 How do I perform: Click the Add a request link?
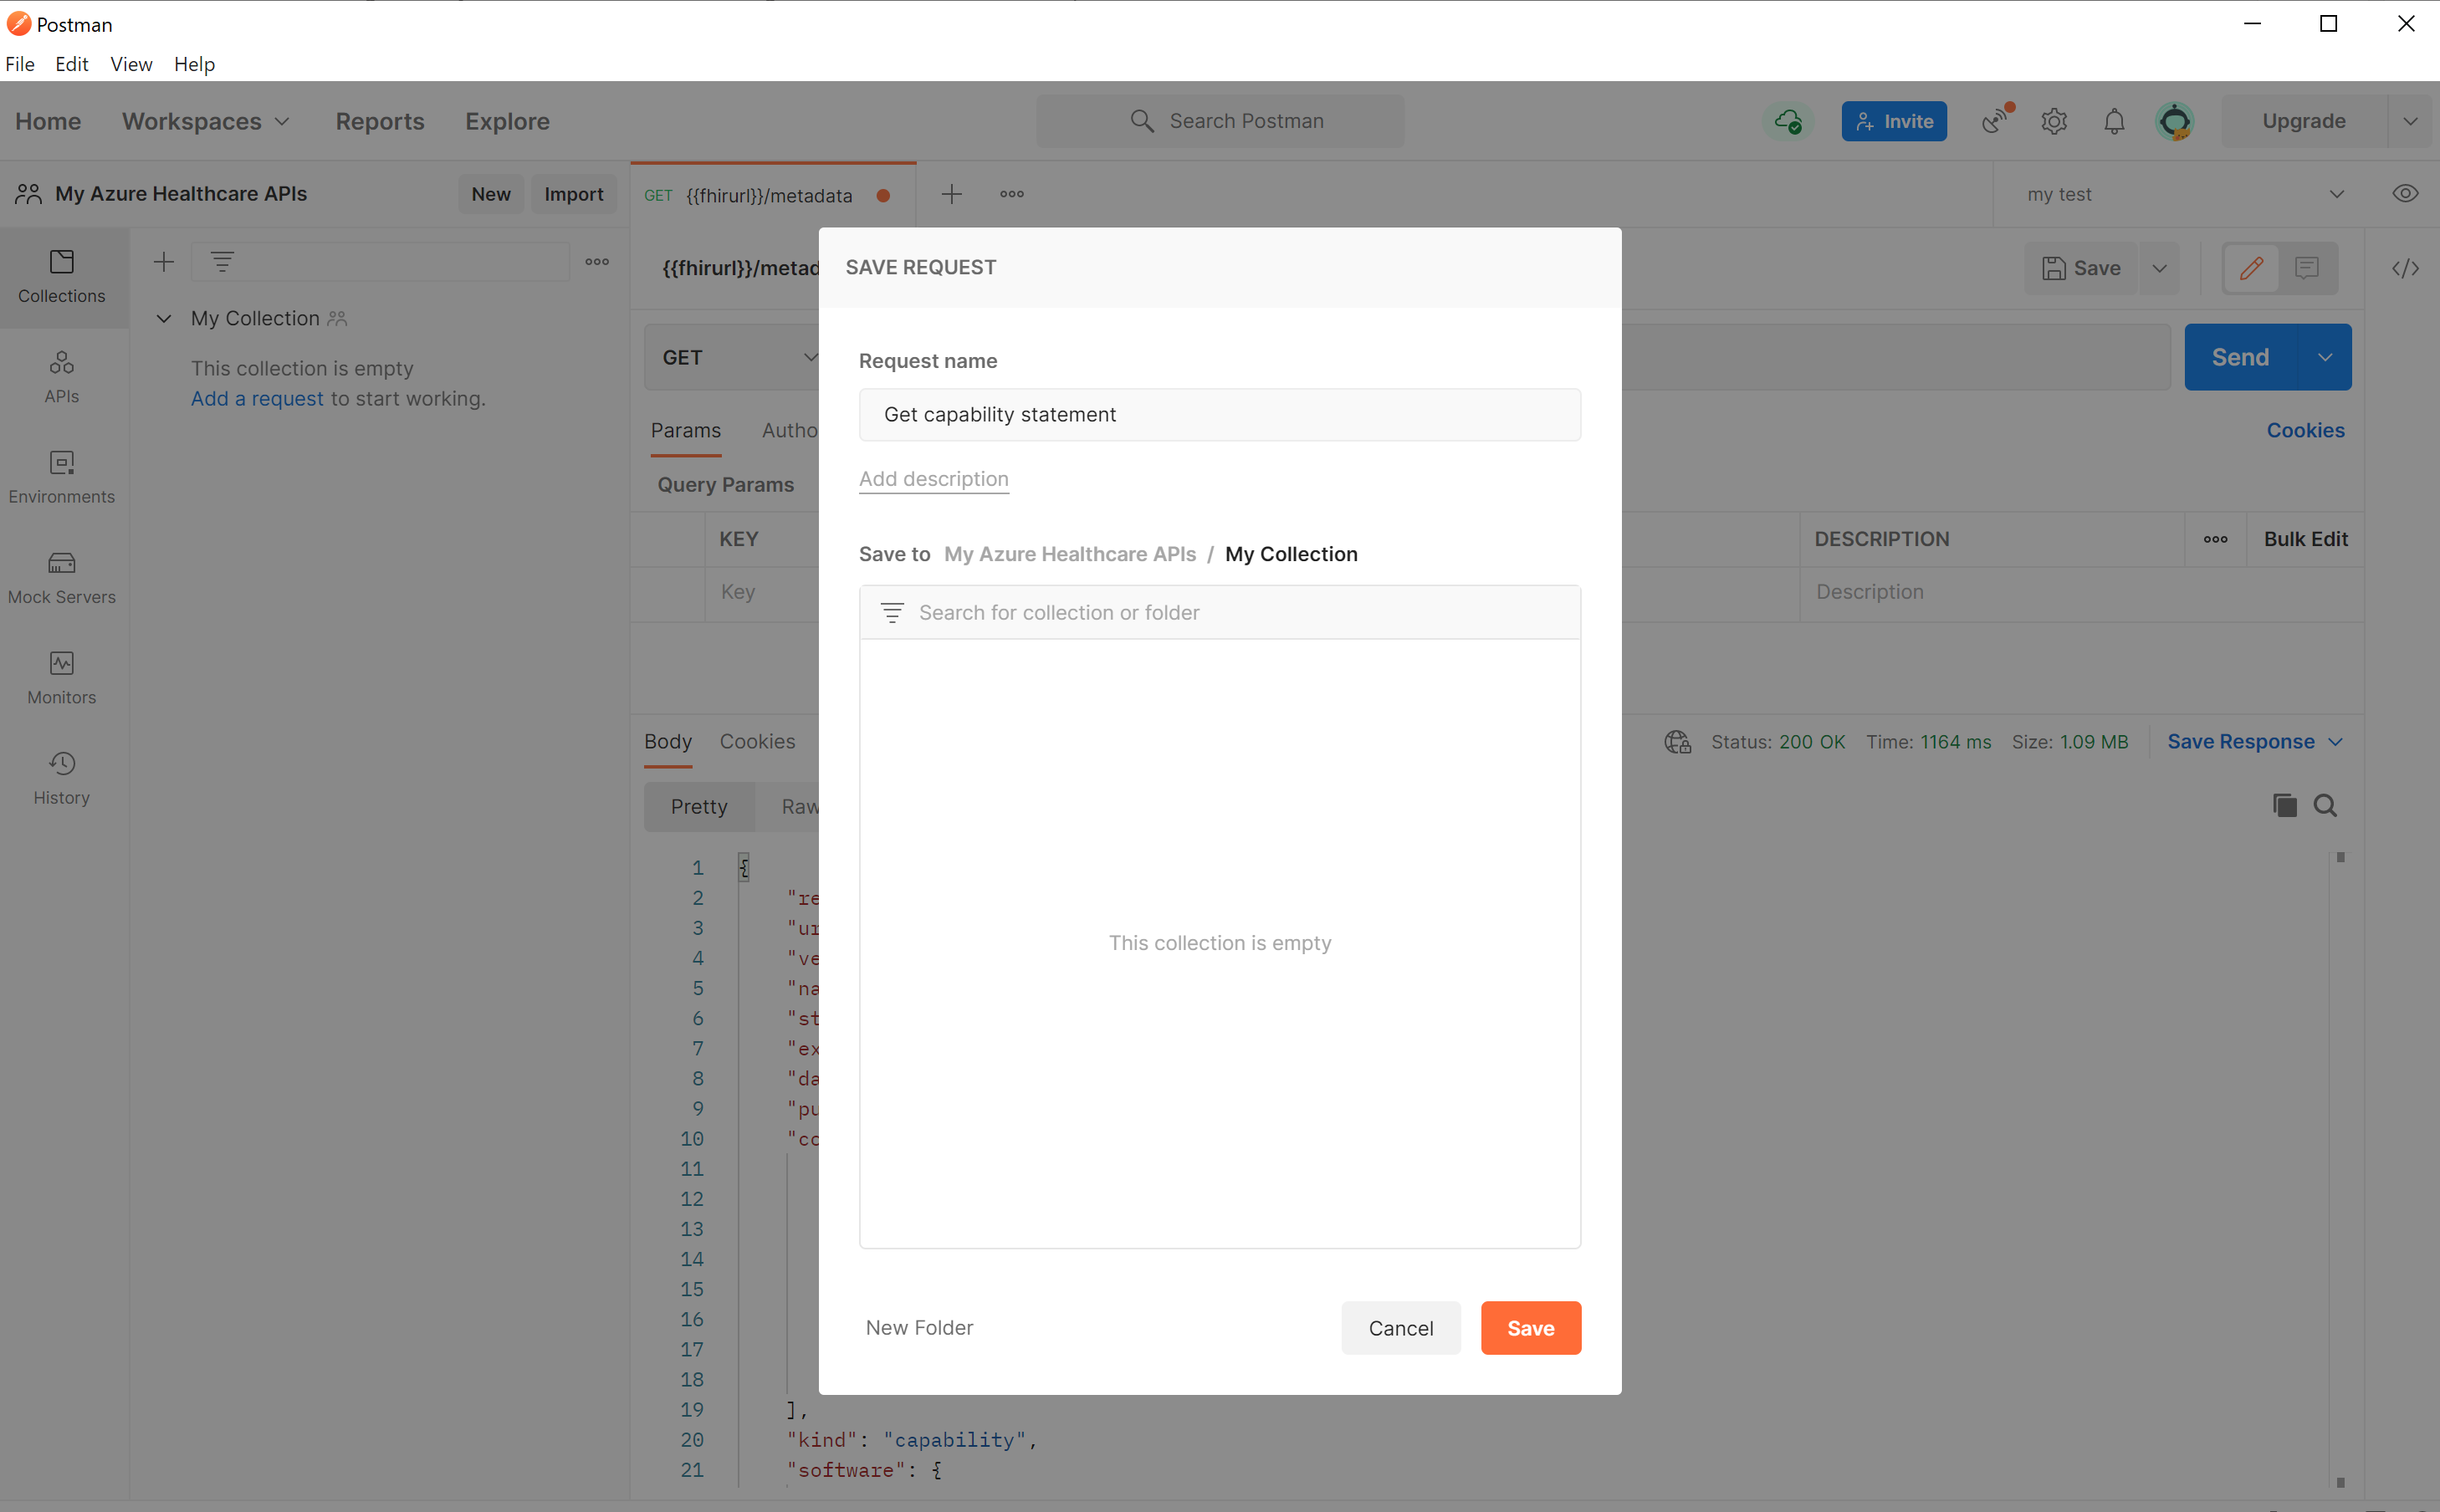258,398
